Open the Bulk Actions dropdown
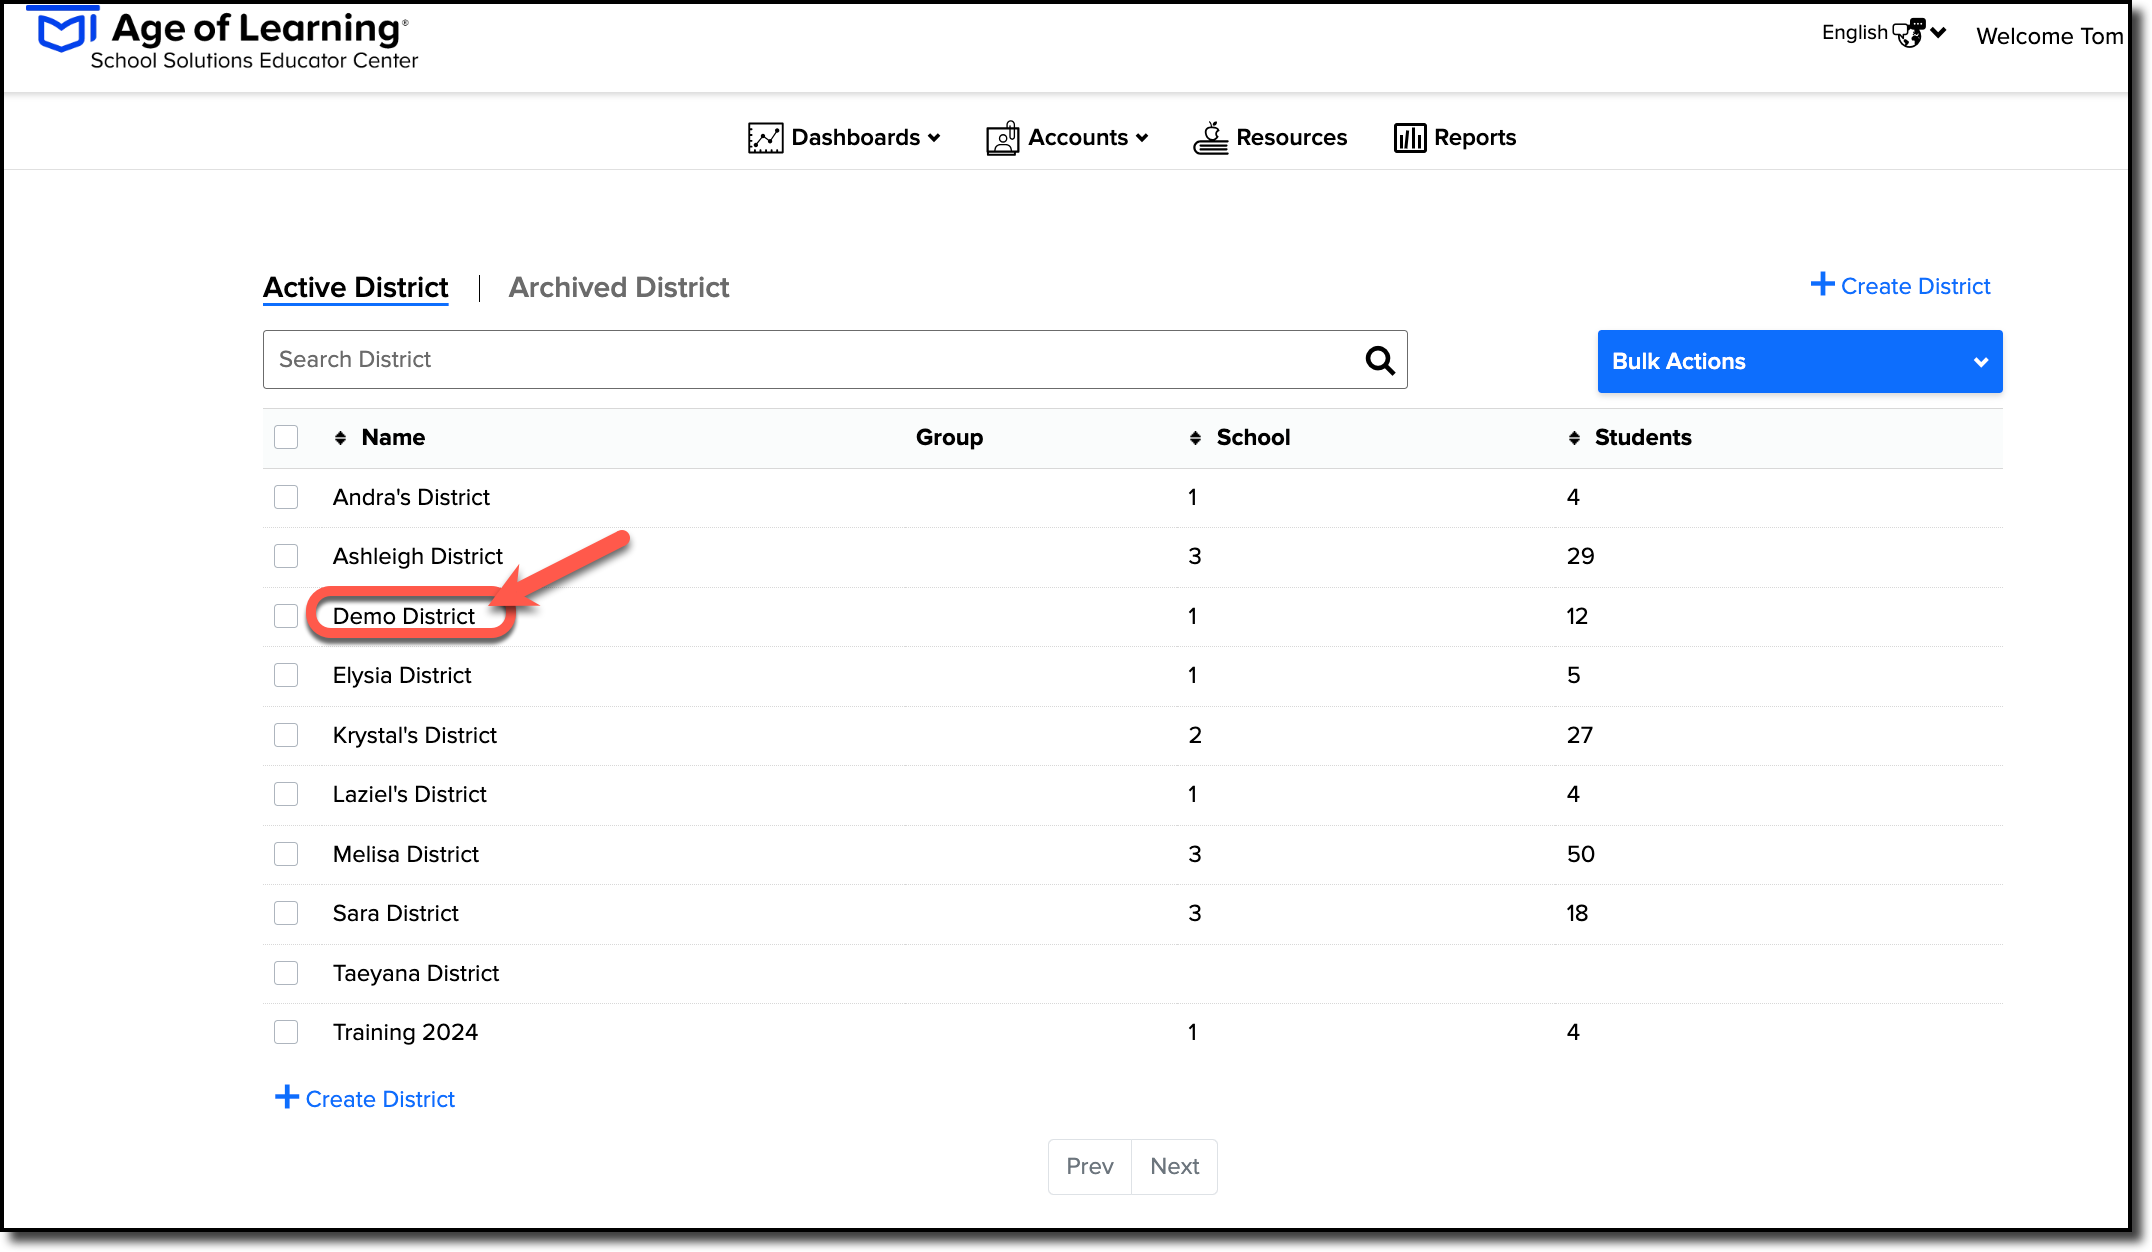 [1800, 361]
